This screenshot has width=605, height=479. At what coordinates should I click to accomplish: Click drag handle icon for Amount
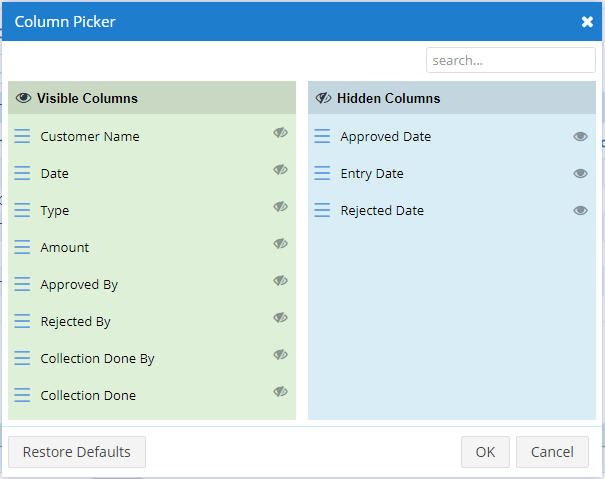click(22, 247)
